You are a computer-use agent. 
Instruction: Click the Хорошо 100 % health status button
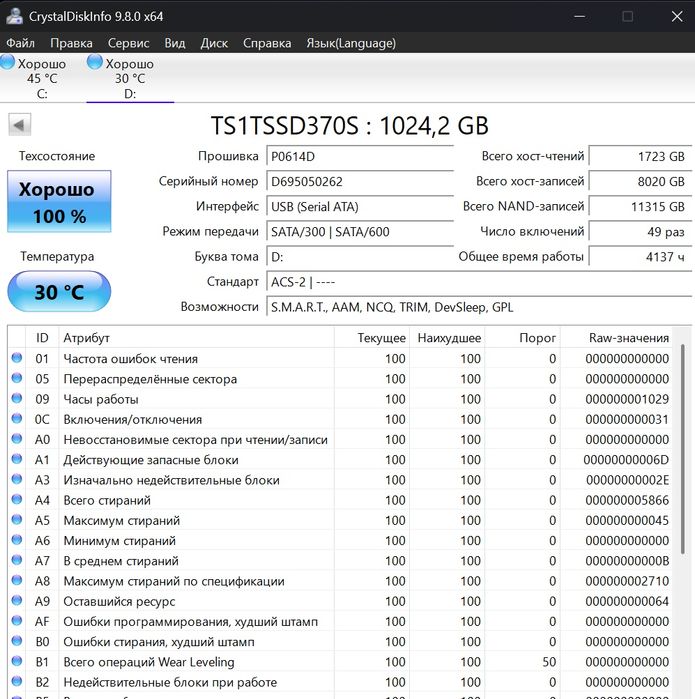coord(59,201)
